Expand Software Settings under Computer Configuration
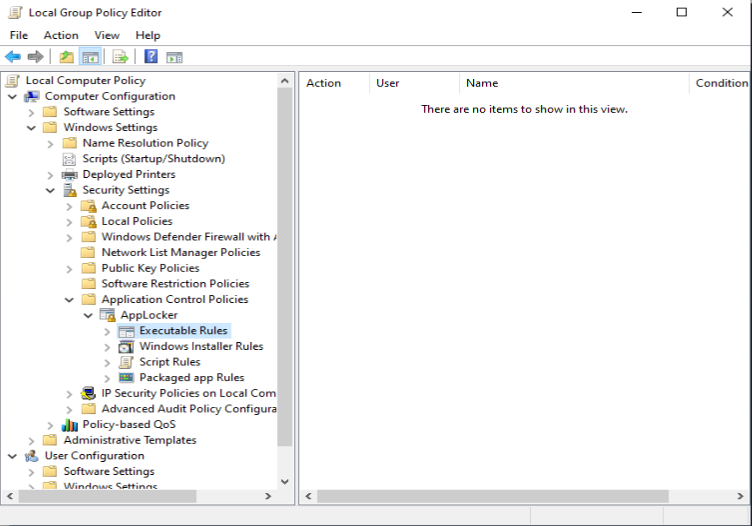This screenshot has height=526, width=752. coord(31,112)
